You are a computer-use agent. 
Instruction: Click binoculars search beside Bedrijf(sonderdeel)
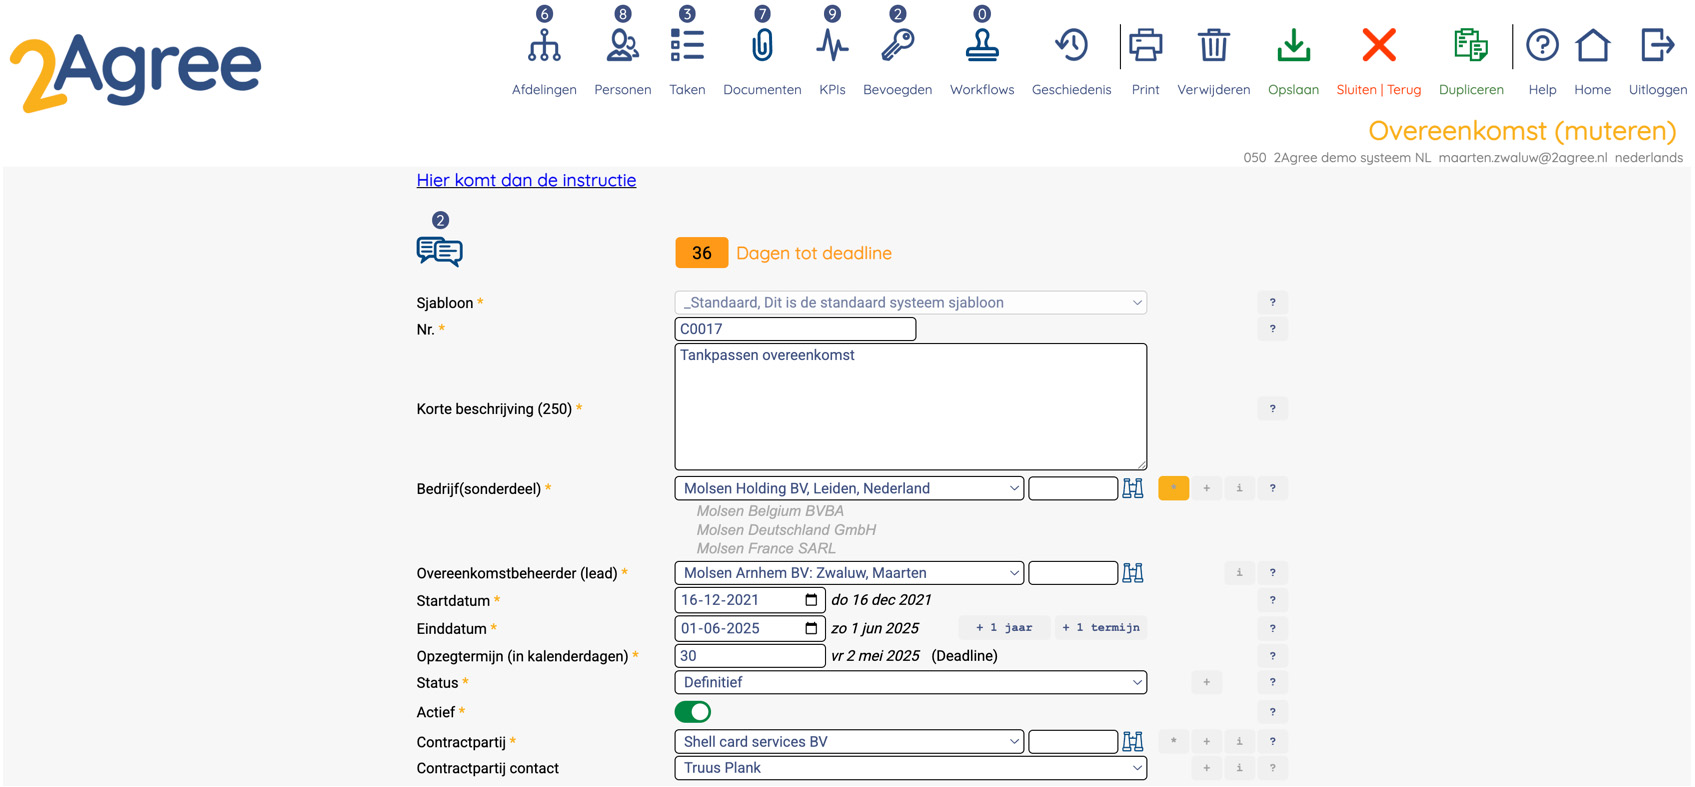point(1132,488)
